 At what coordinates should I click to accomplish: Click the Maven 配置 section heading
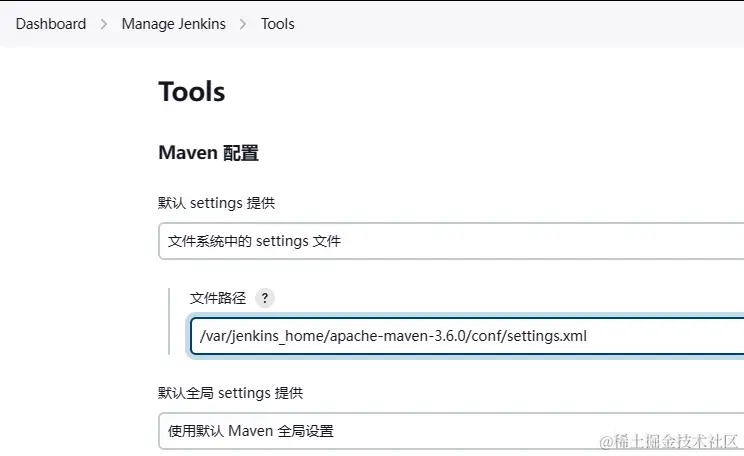(209, 153)
